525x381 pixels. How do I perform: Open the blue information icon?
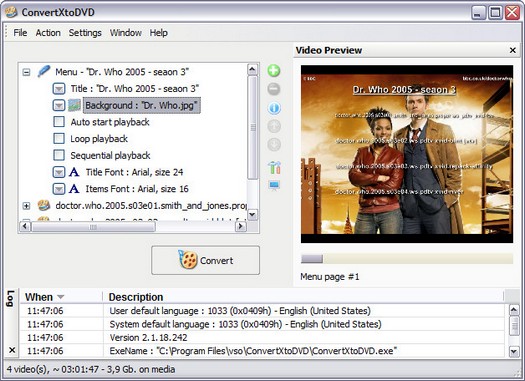pos(274,108)
